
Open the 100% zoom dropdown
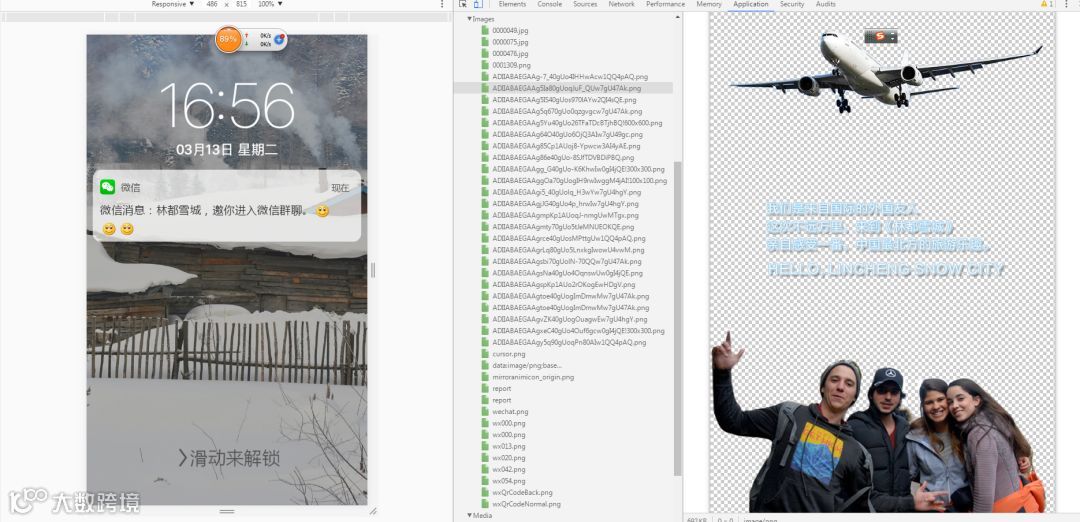270,4
